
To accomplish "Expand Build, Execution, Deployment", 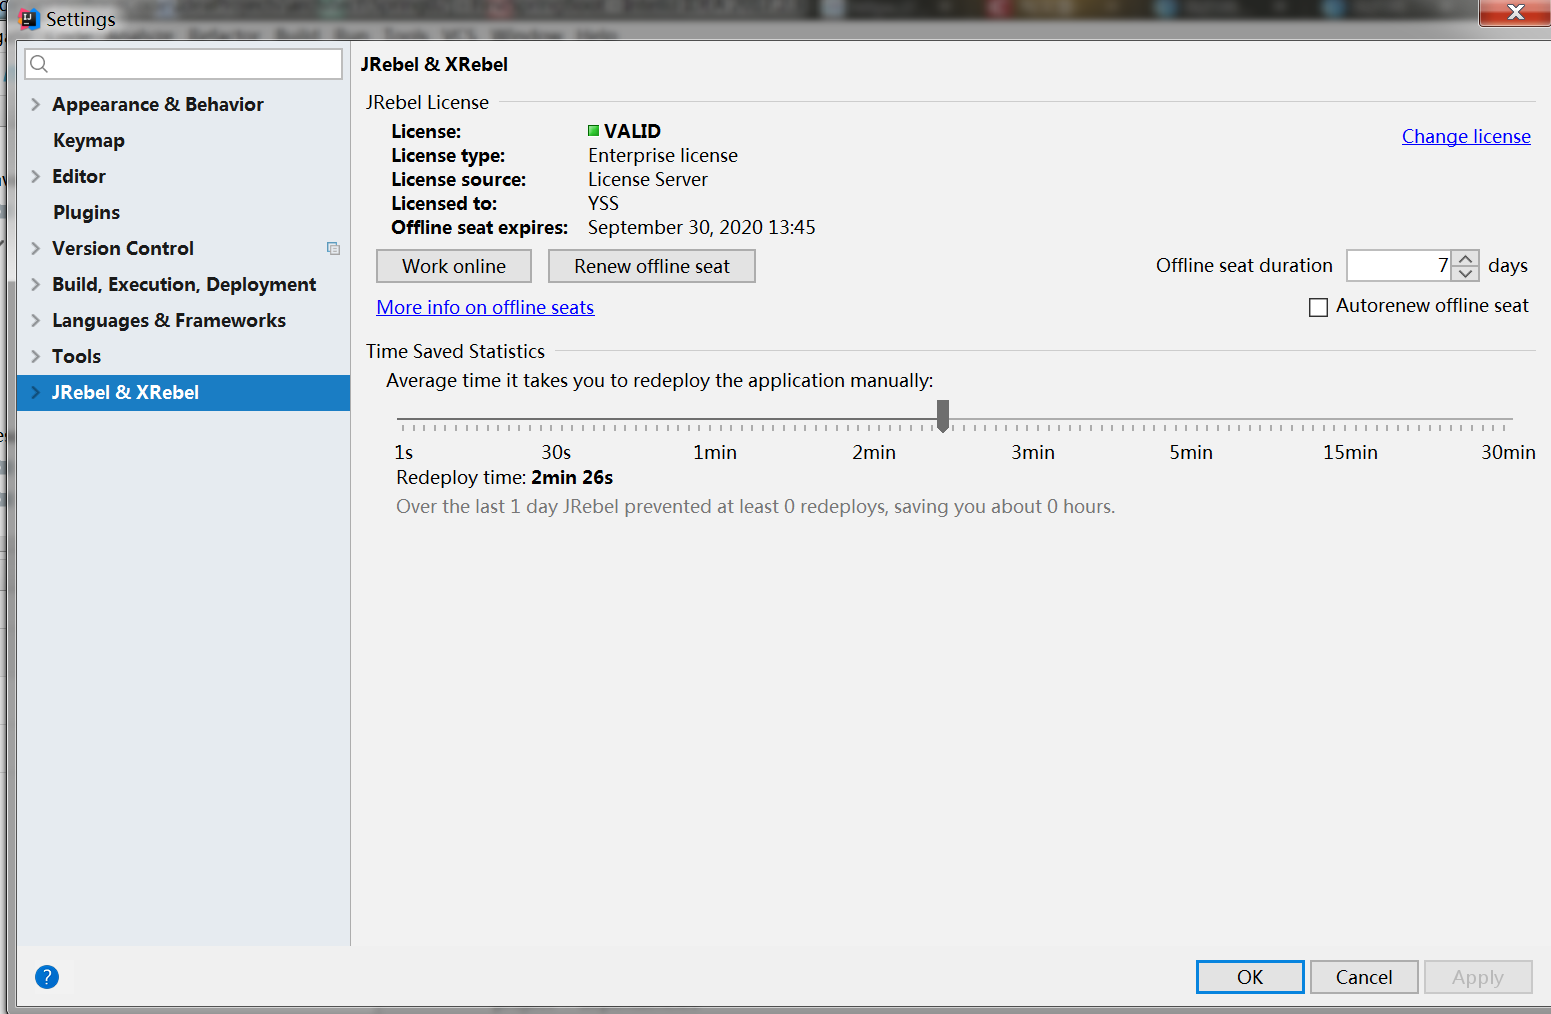I will coord(36,284).
